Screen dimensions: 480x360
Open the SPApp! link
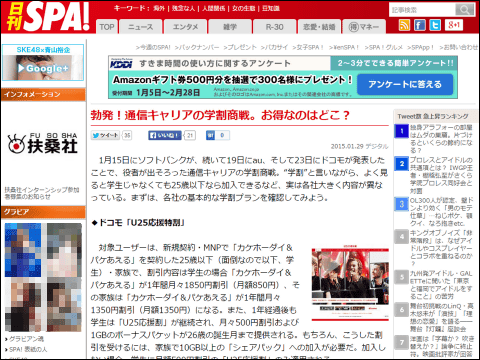(x=420, y=48)
